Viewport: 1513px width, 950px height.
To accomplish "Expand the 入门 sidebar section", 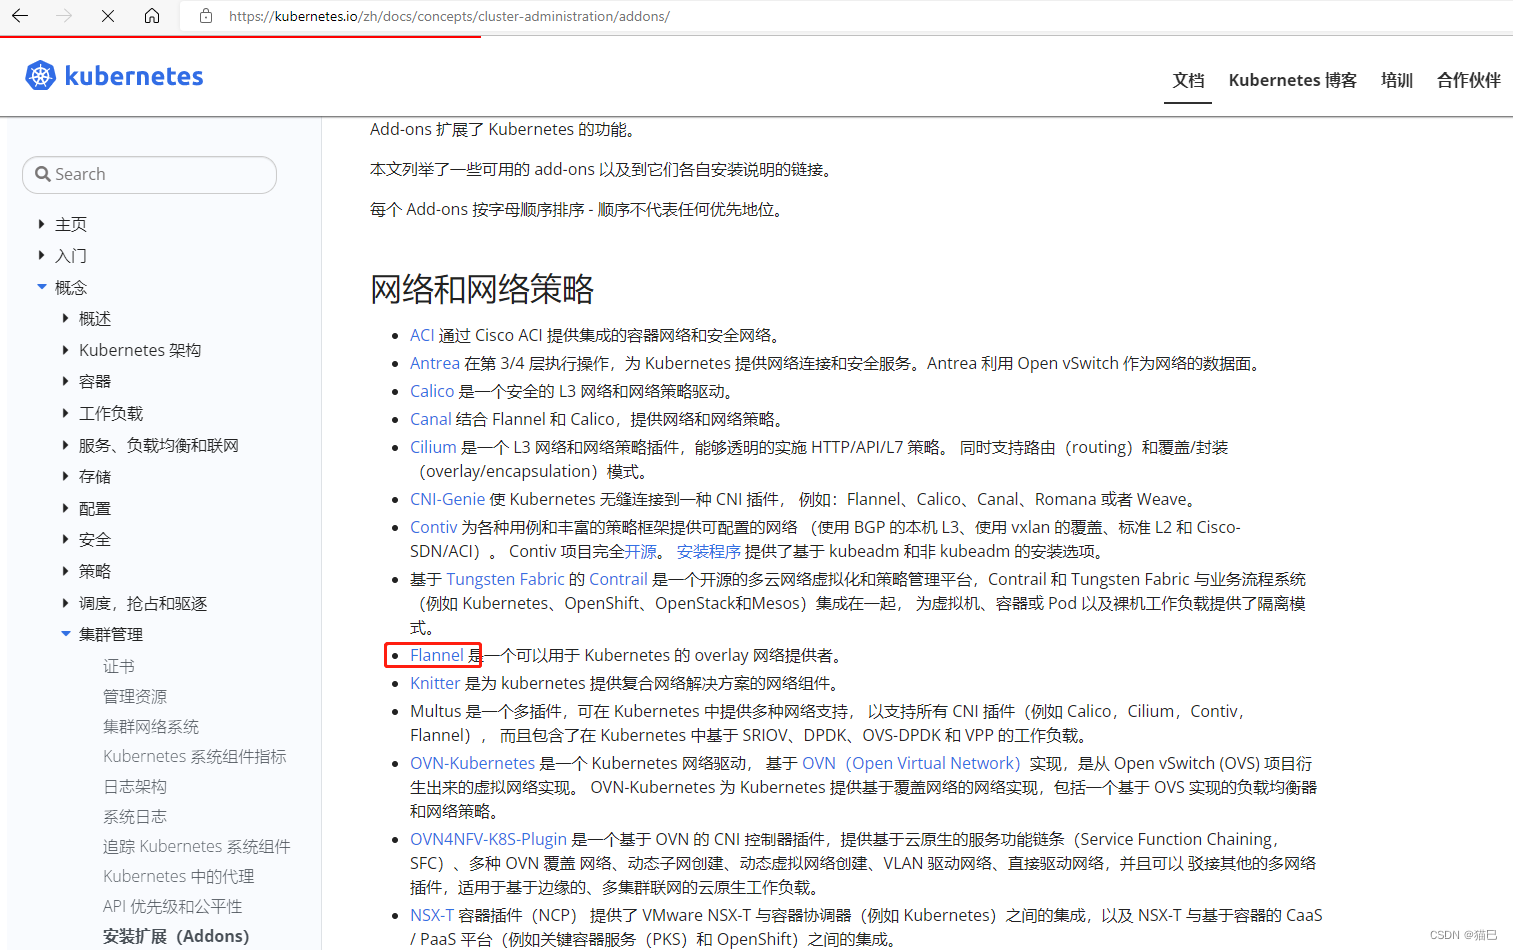I will [40, 256].
